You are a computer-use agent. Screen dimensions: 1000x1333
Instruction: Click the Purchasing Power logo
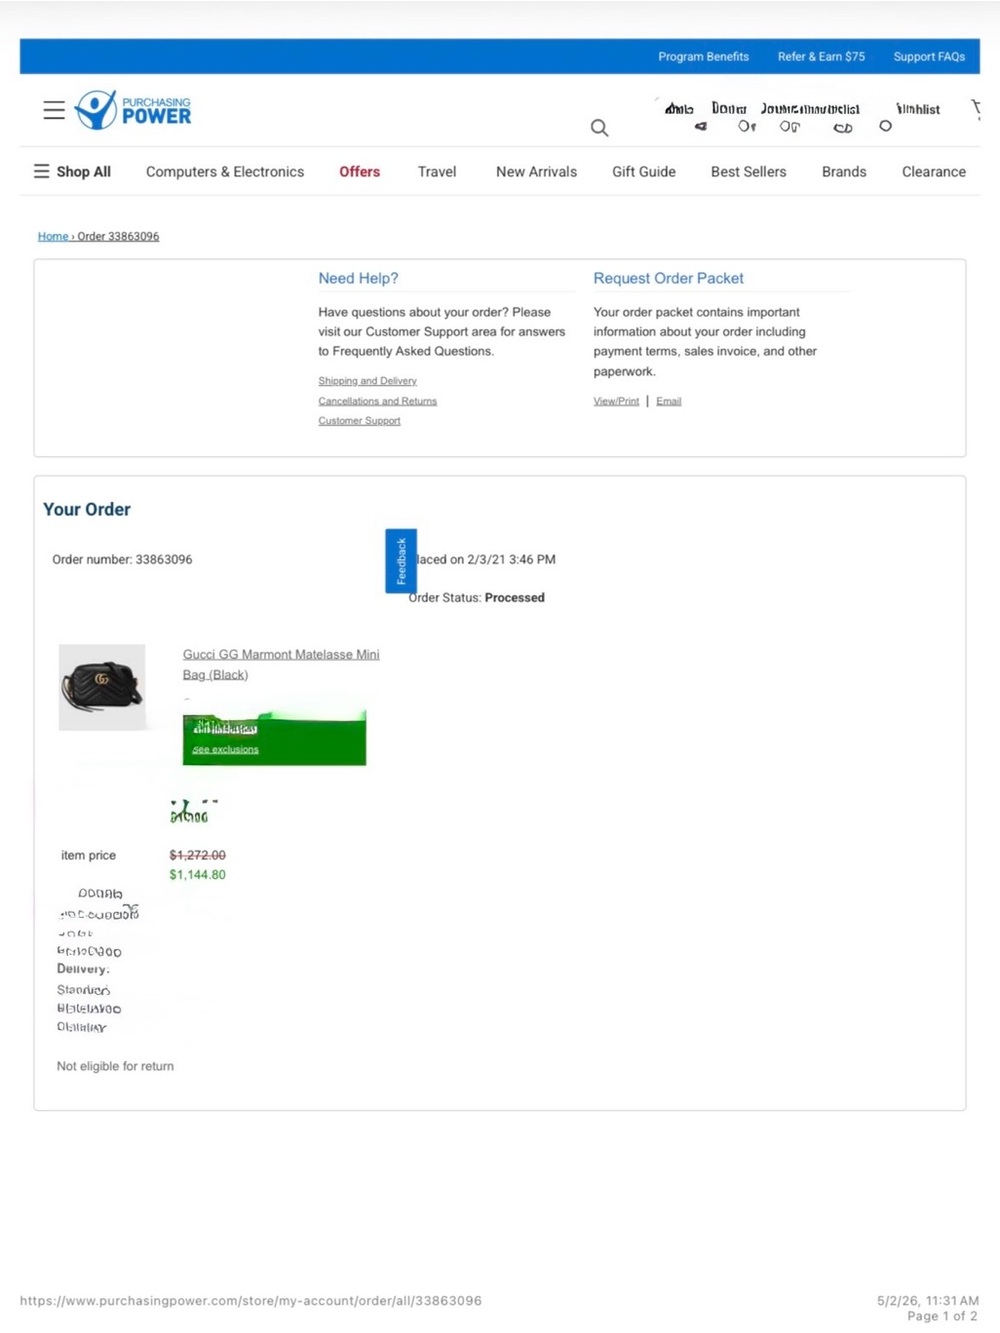[133, 110]
